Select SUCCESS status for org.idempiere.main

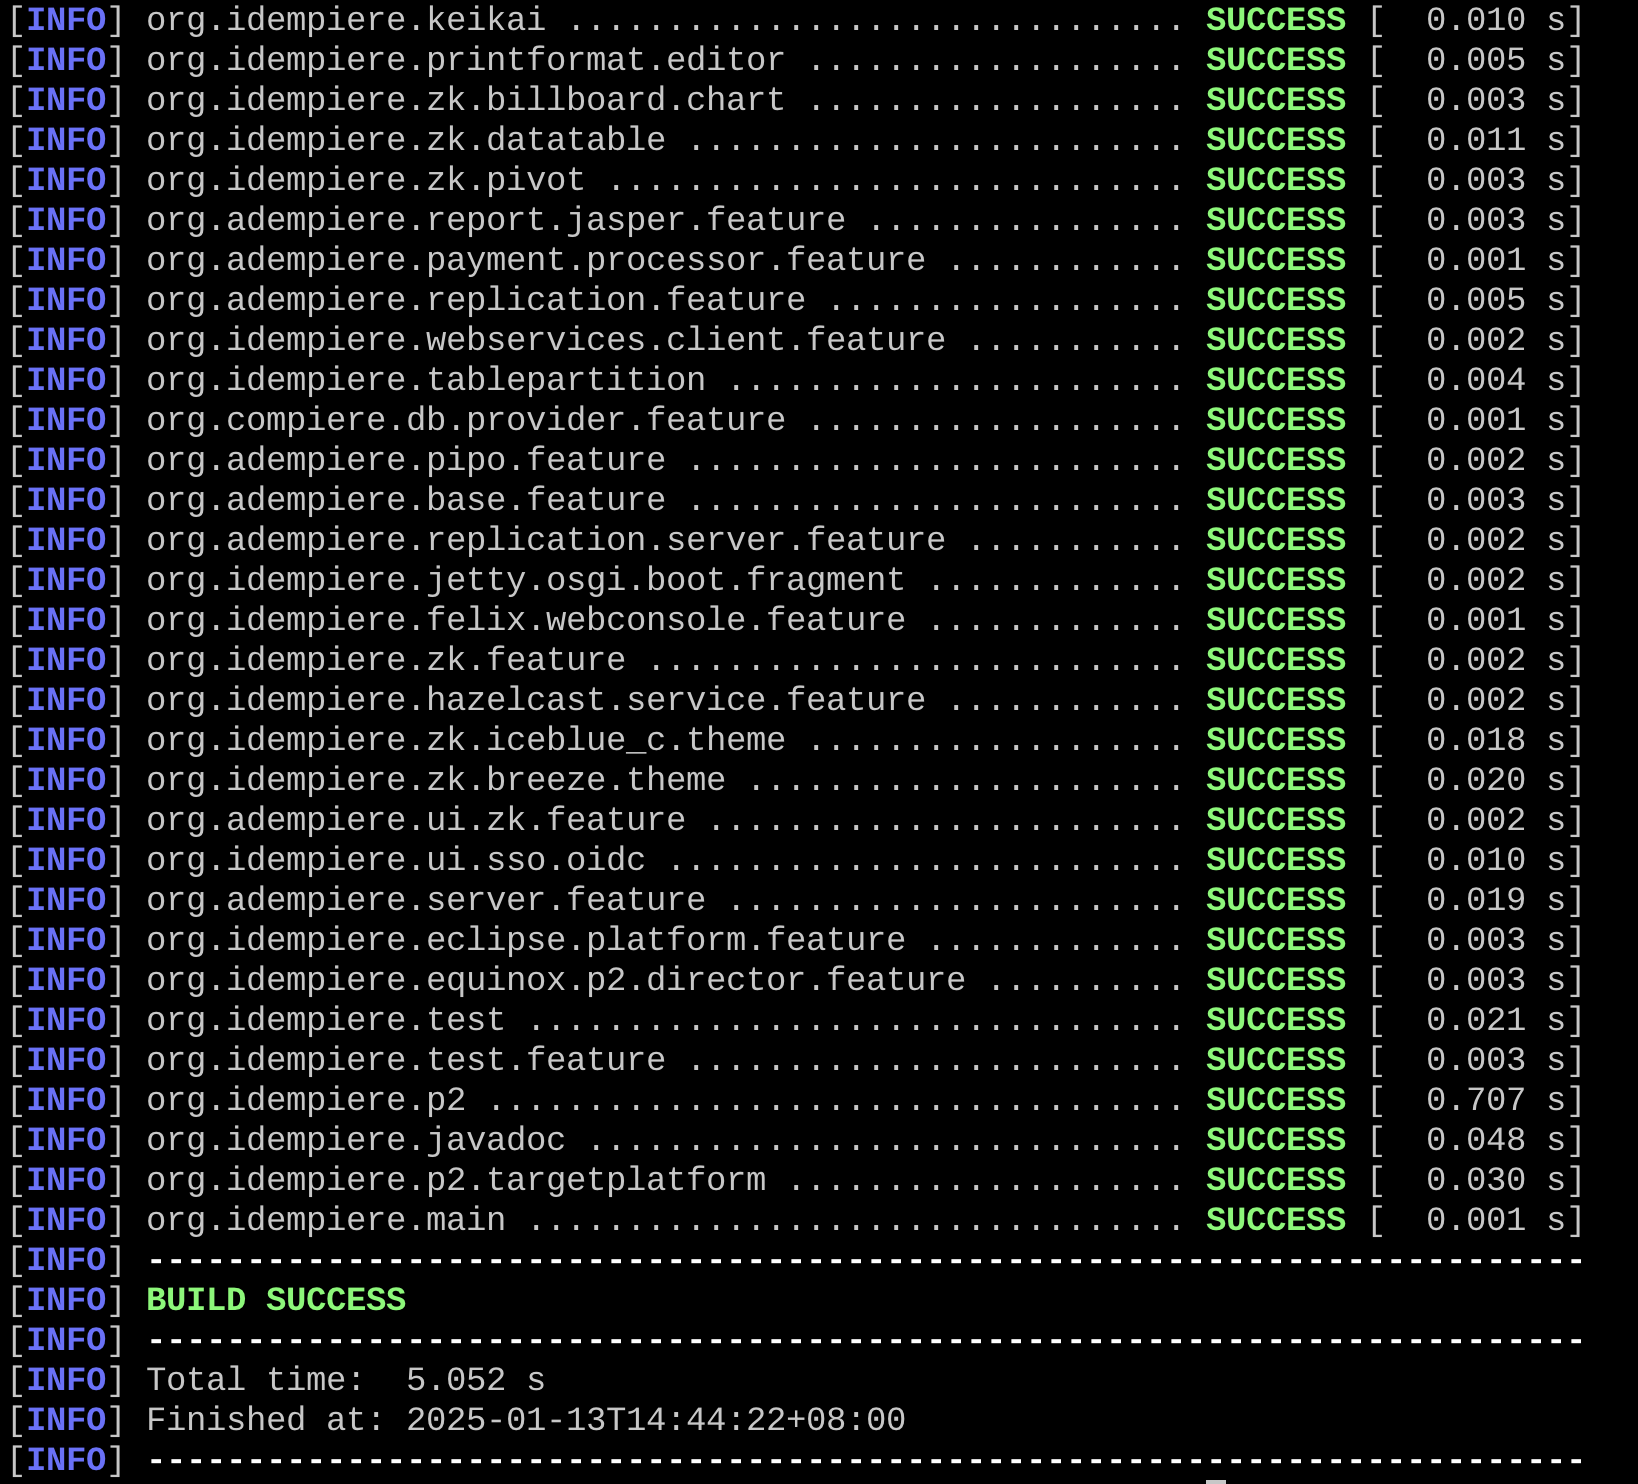(x=1276, y=1220)
